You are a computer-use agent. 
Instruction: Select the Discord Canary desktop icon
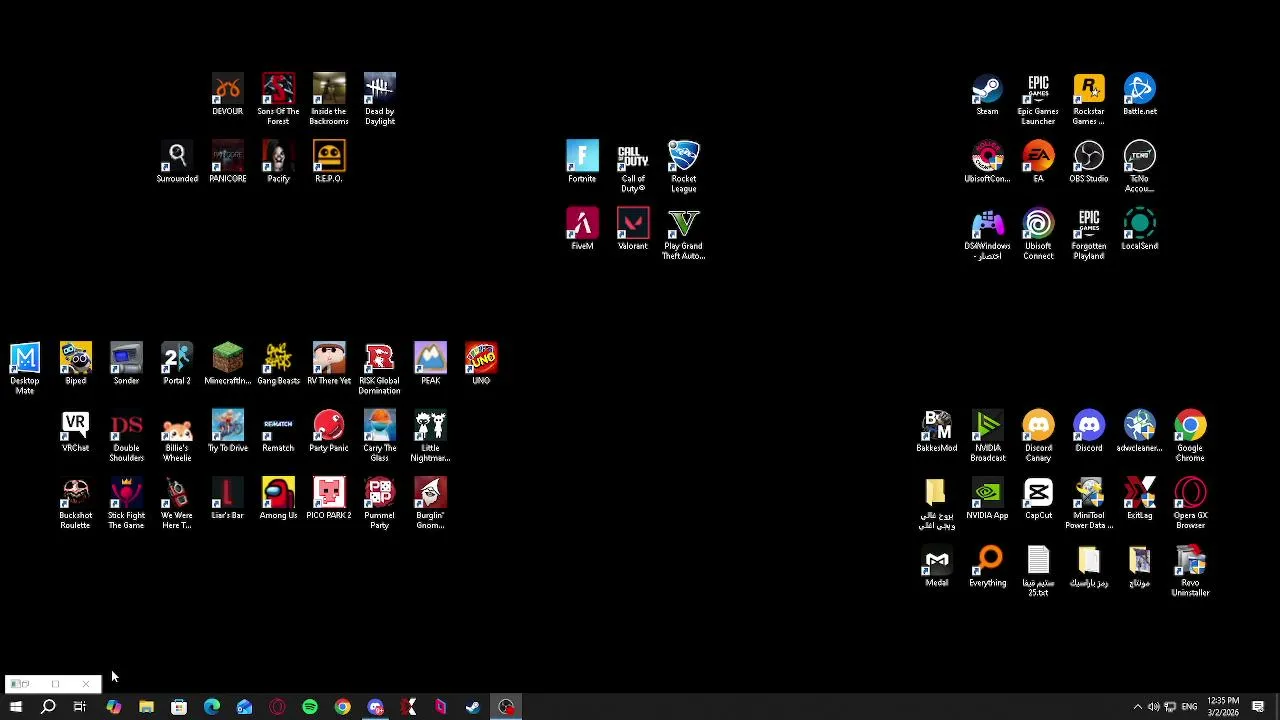1038,436
